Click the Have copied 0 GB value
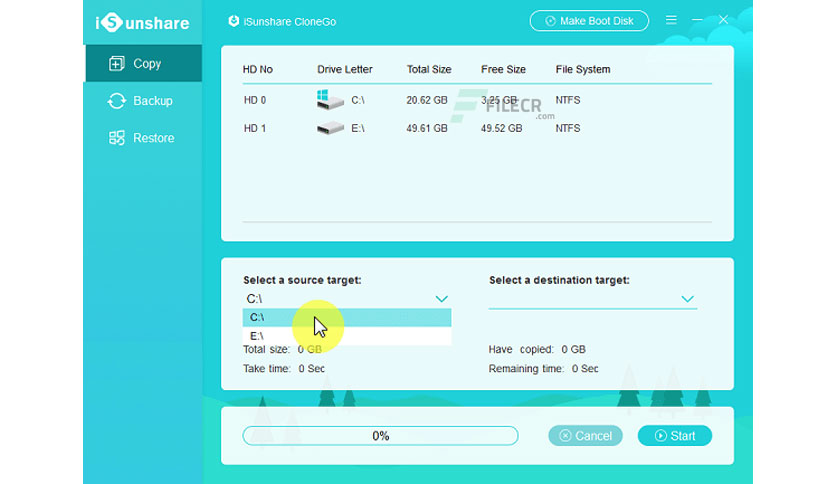This screenshot has width=836, height=484. (573, 350)
